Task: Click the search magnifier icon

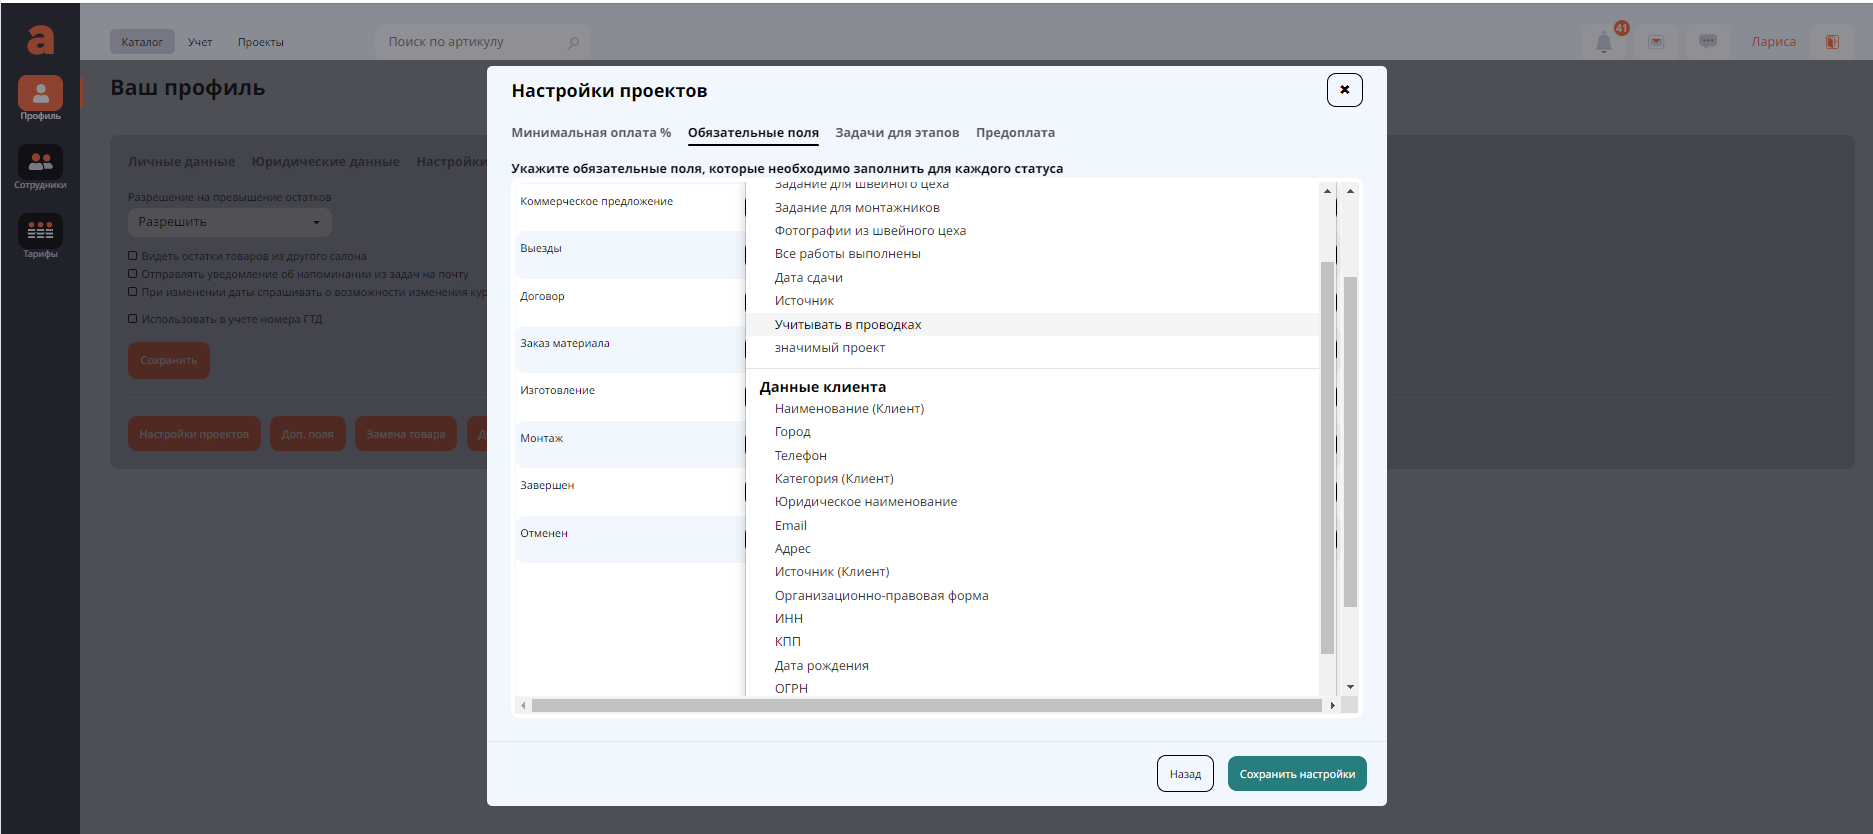Action: point(573,43)
